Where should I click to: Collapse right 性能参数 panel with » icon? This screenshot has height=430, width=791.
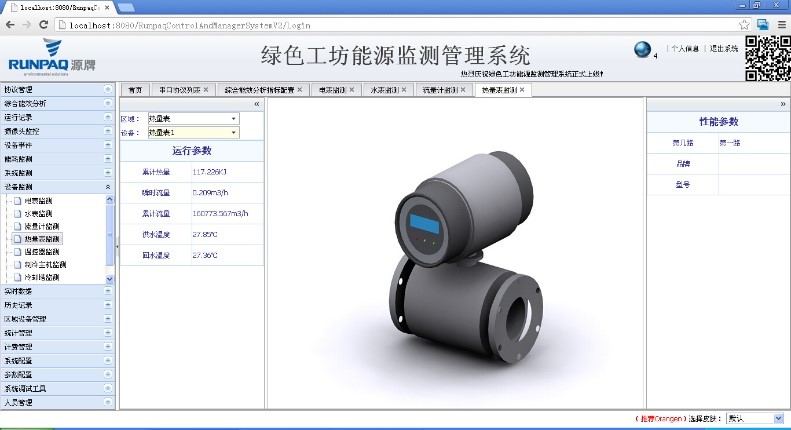coord(782,104)
